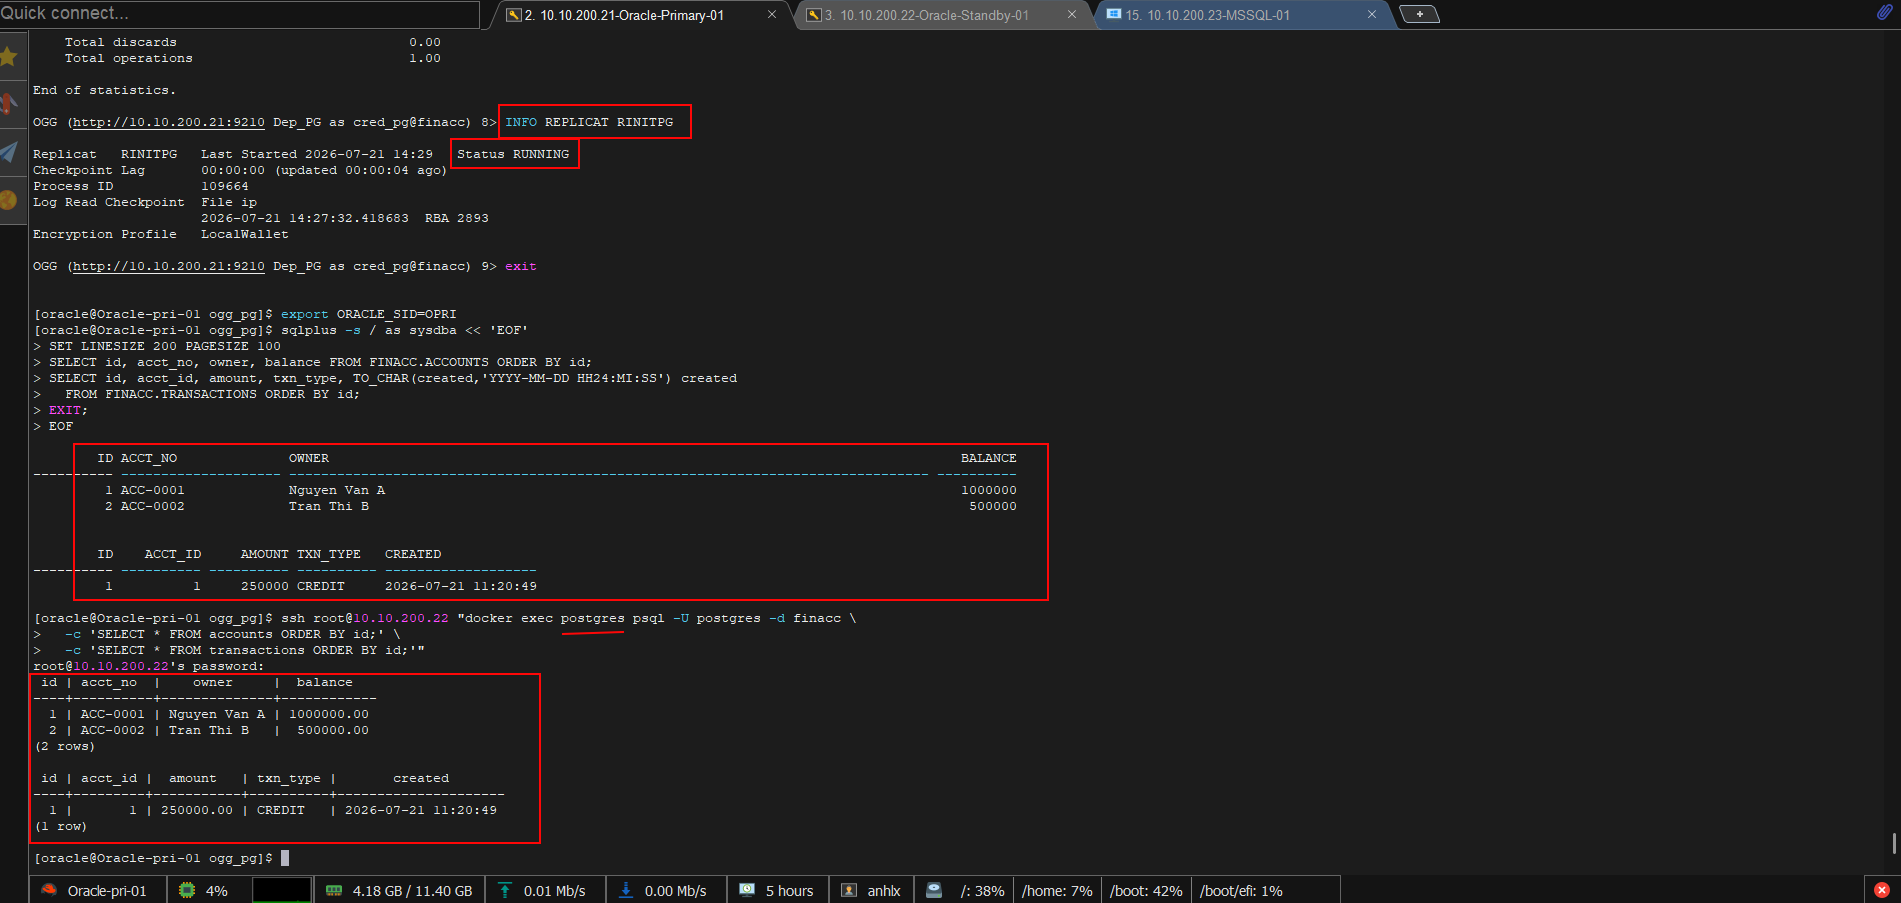Click 'anhlx' username in status bar

coord(884,891)
